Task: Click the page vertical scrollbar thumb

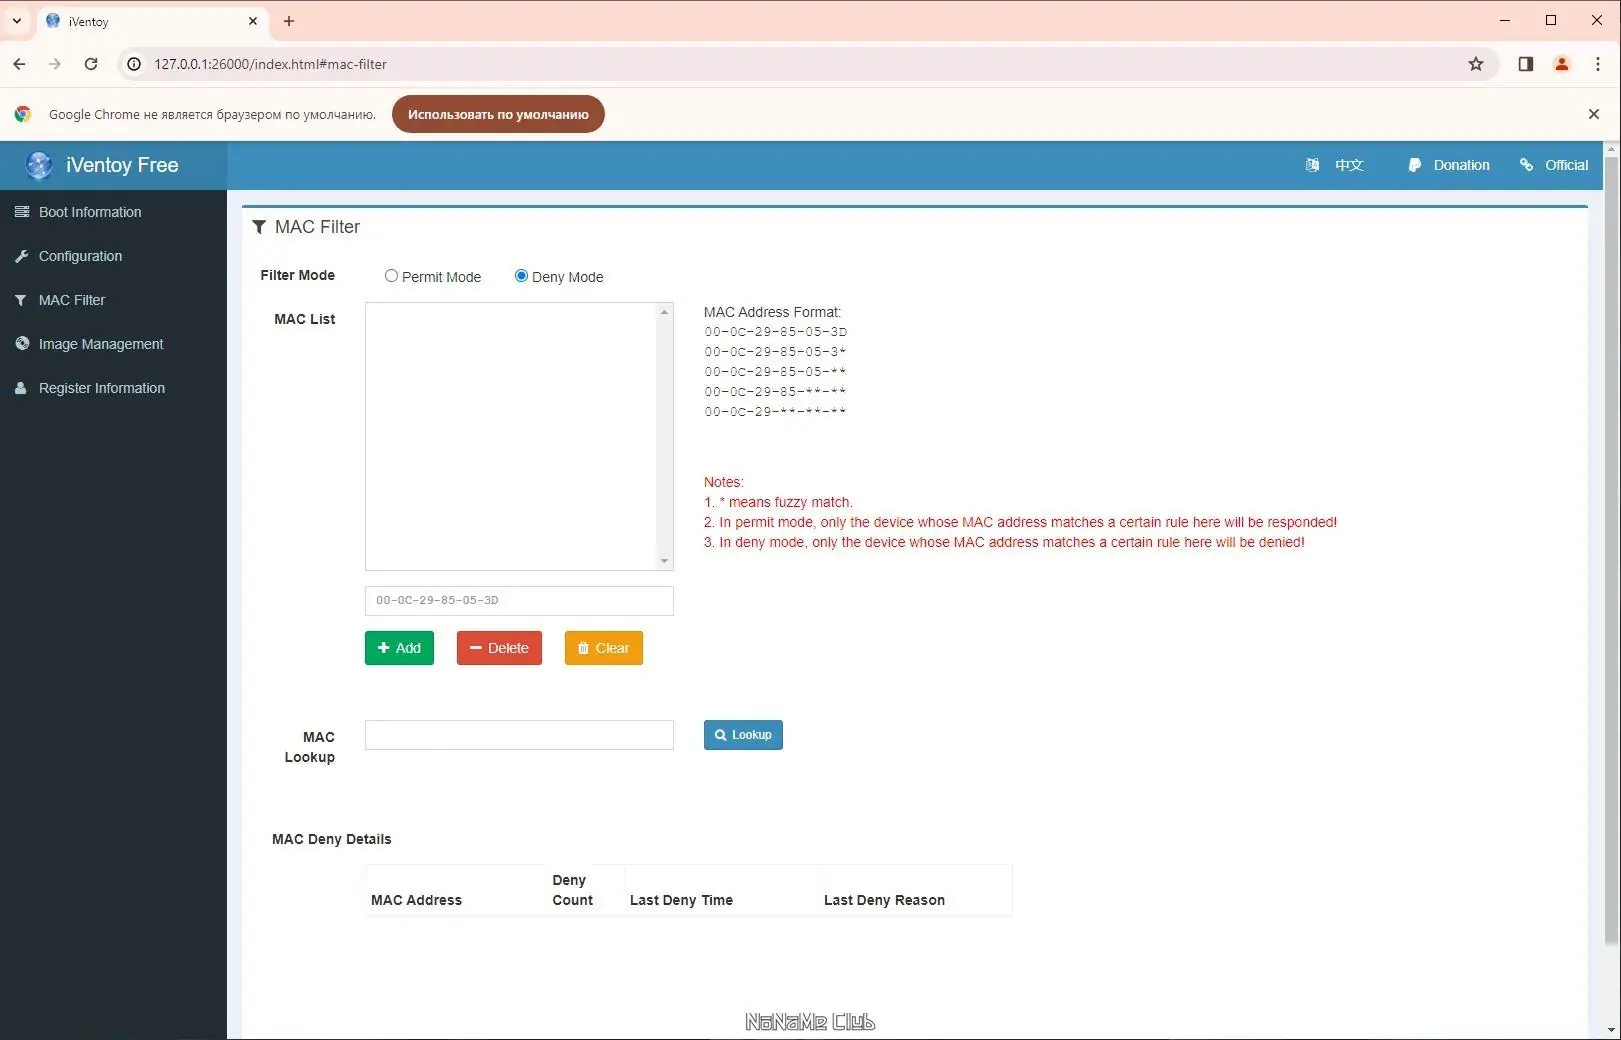Action: tap(1611, 550)
